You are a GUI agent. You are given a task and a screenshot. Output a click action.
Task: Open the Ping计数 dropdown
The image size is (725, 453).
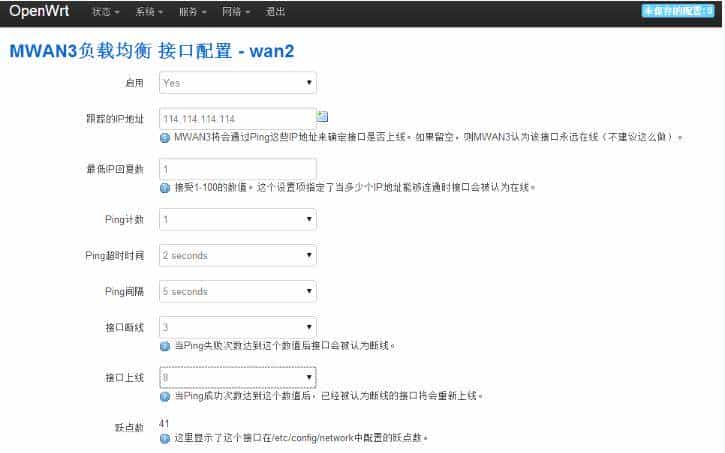pos(238,219)
